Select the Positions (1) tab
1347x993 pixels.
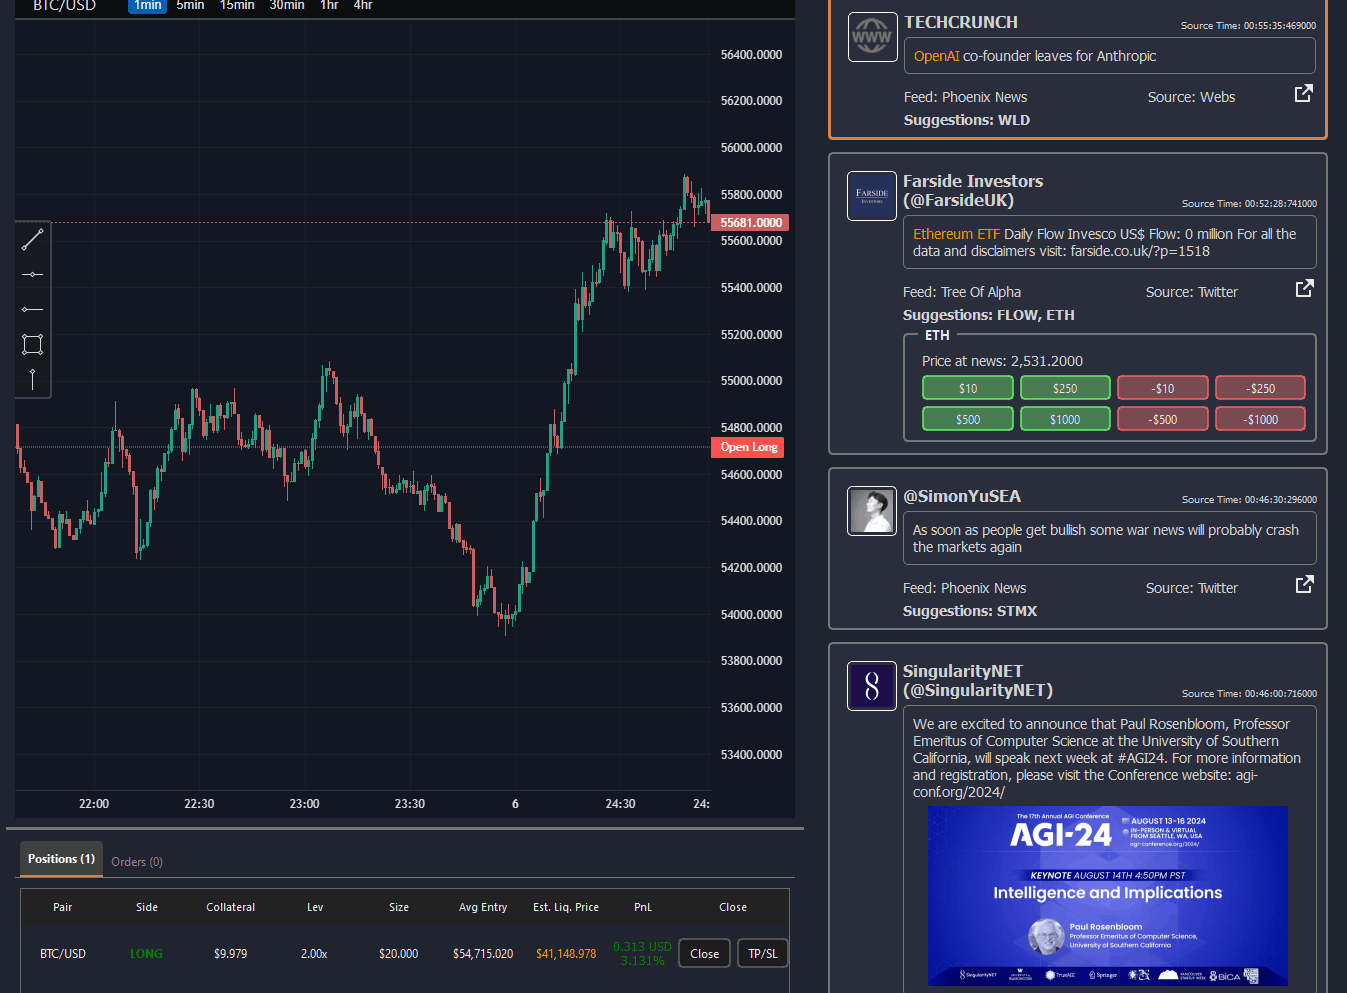(x=61, y=859)
